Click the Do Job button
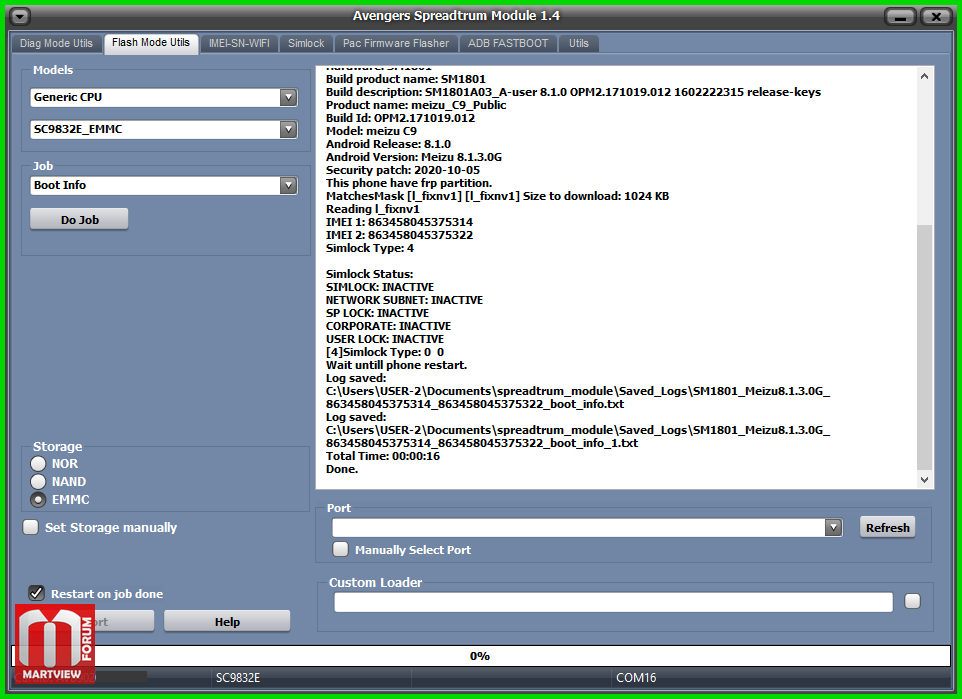The image size is (962, 699). pyautogui.click(x=79, y=220)
